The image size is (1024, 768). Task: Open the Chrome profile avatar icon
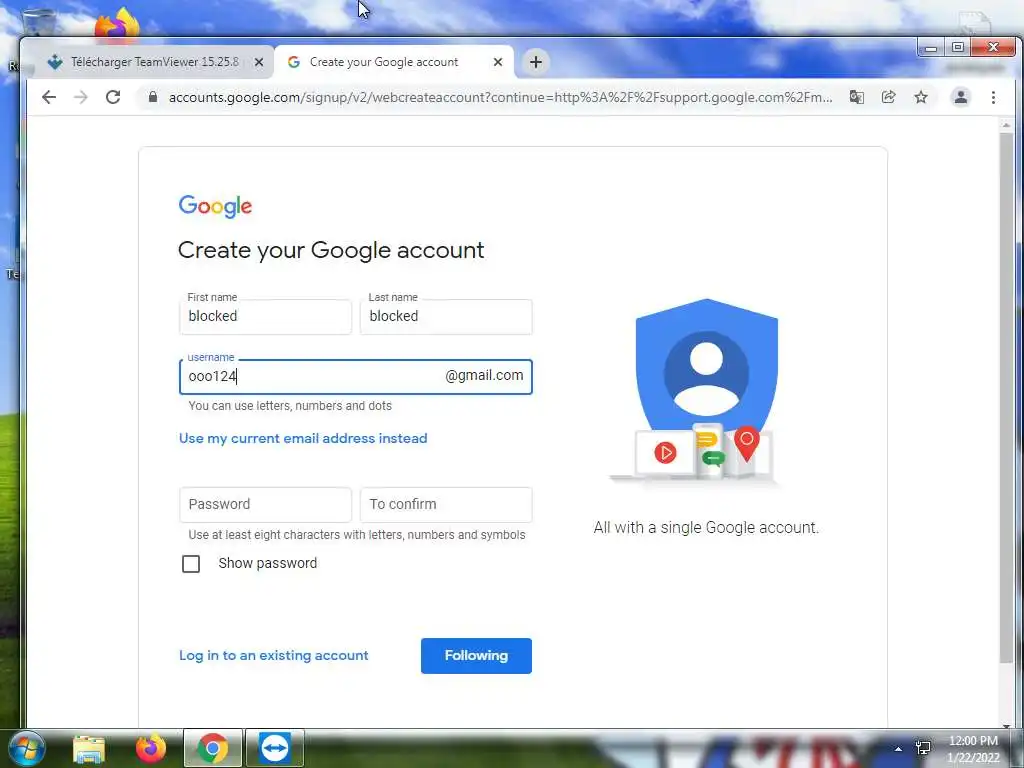[x=961, y=97]
